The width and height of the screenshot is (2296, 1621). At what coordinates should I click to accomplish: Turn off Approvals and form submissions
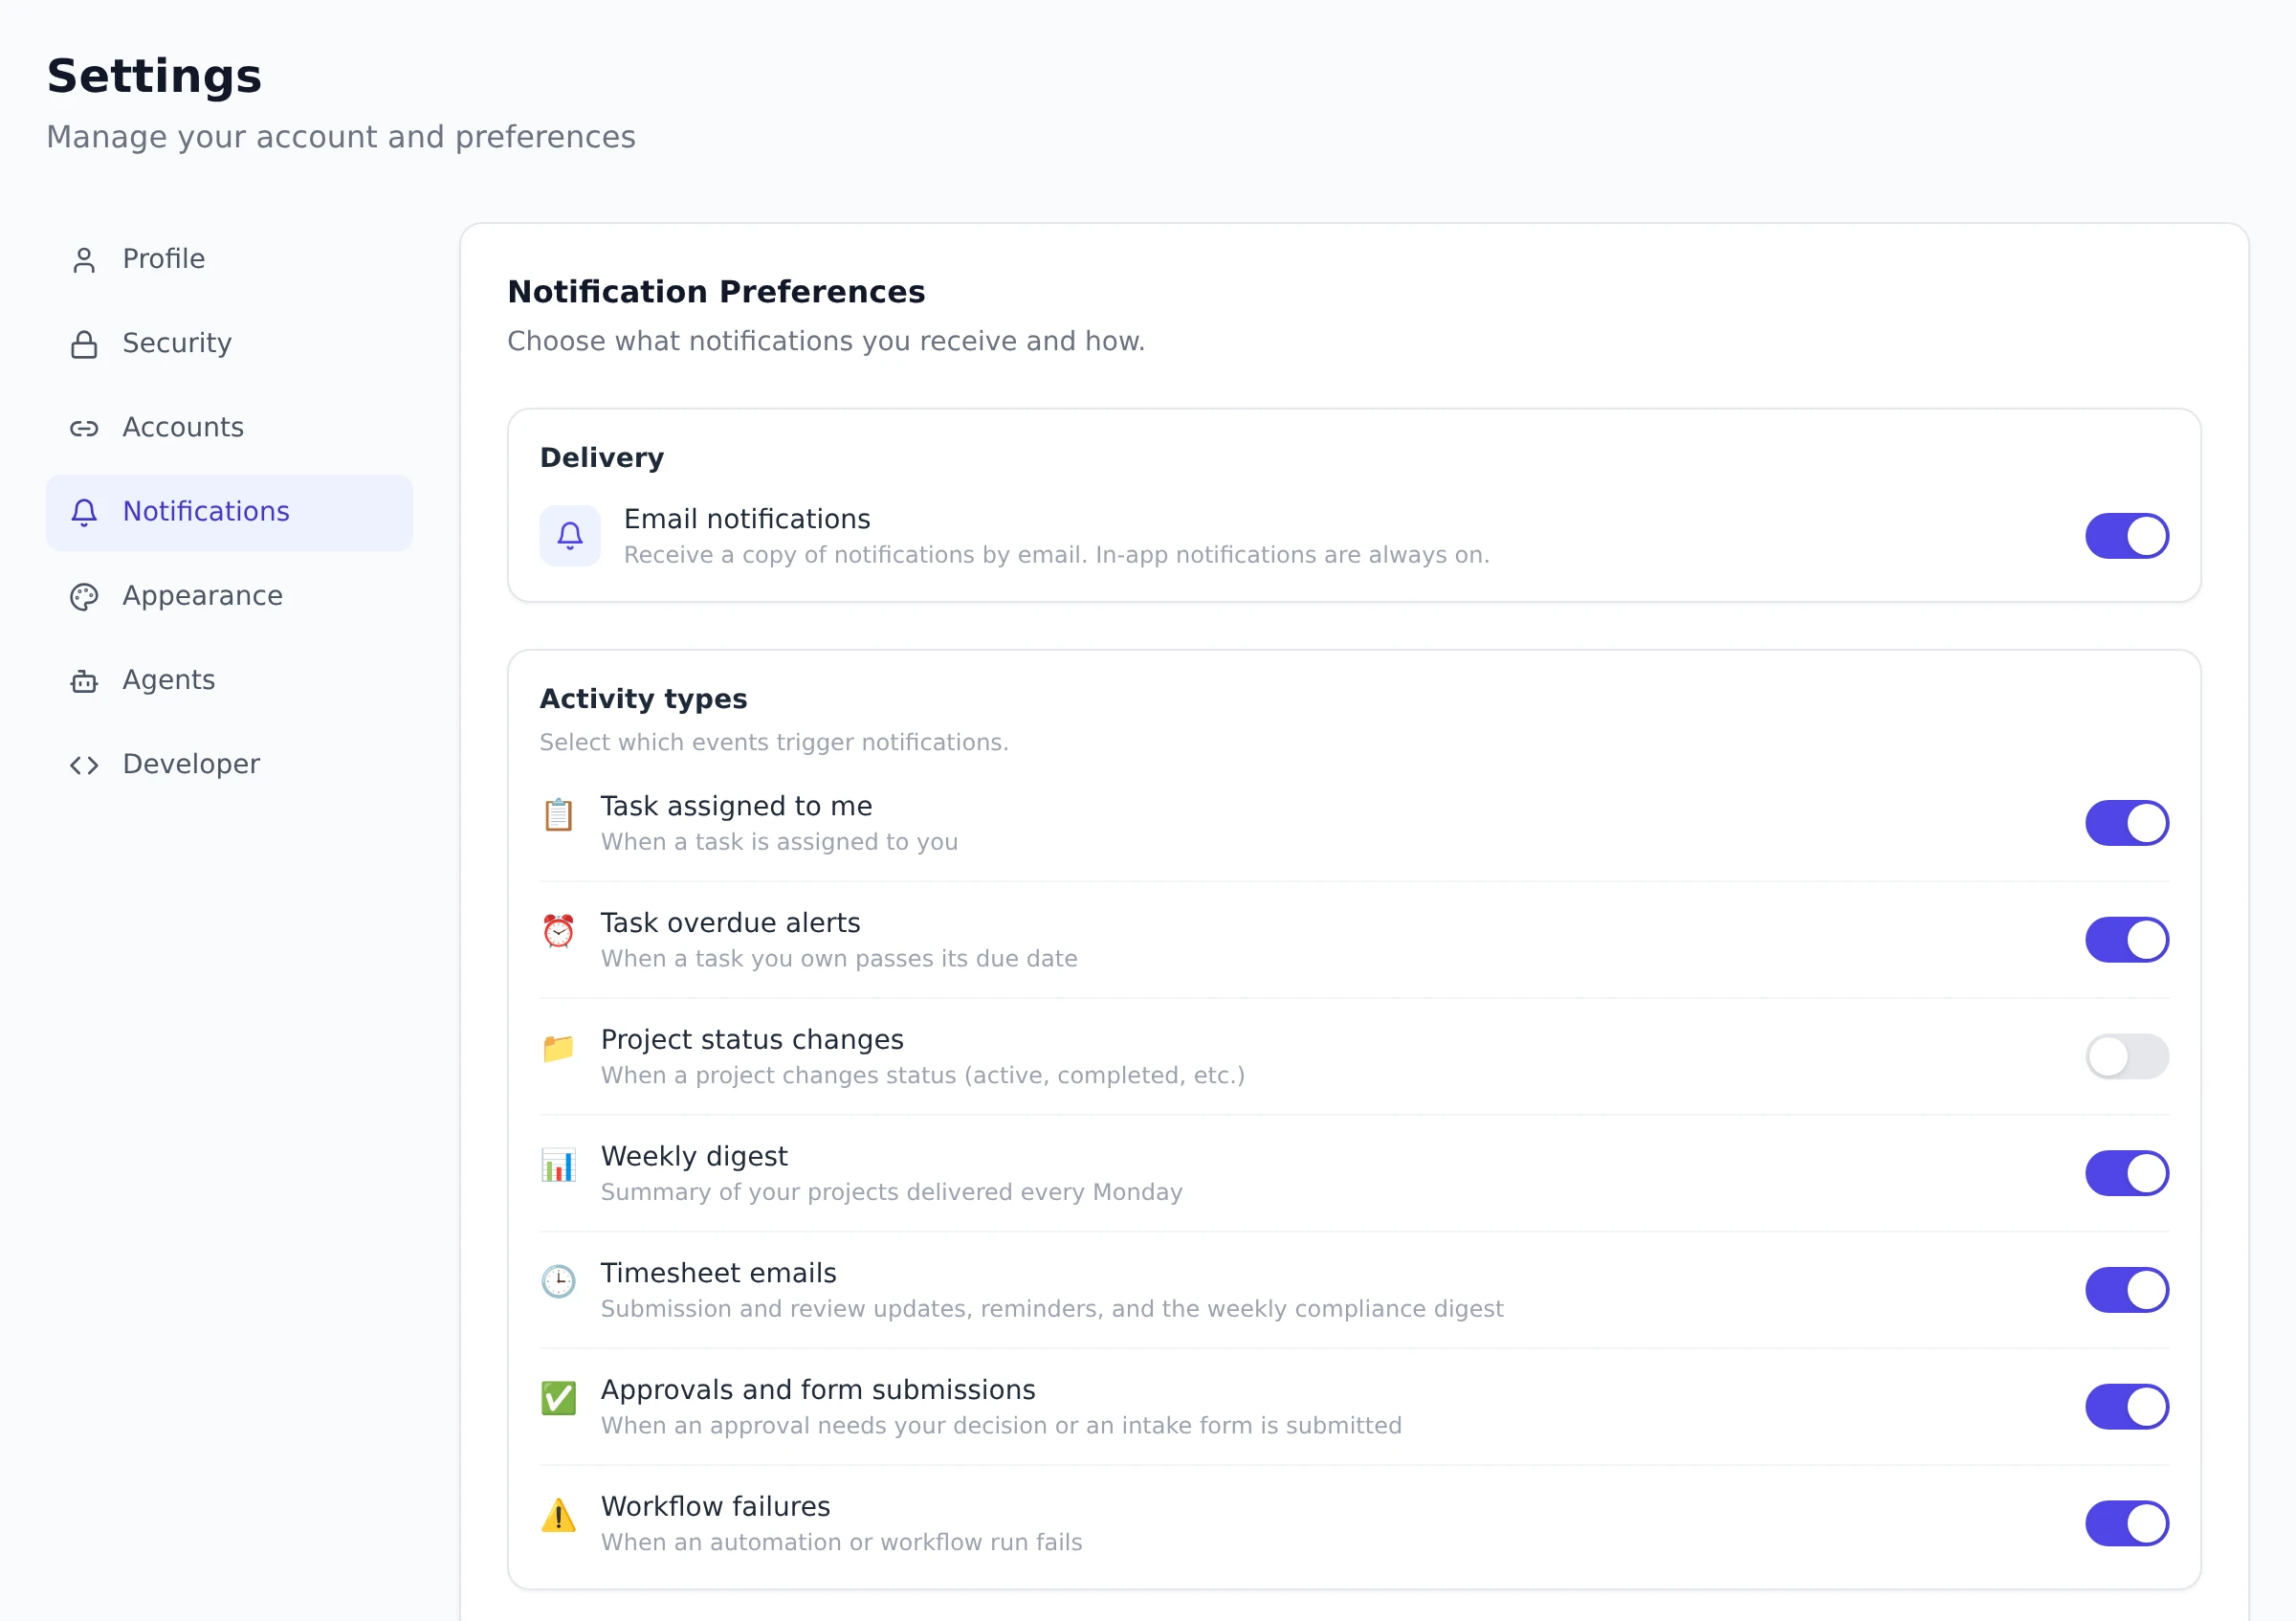[x=2126, y=1406]
